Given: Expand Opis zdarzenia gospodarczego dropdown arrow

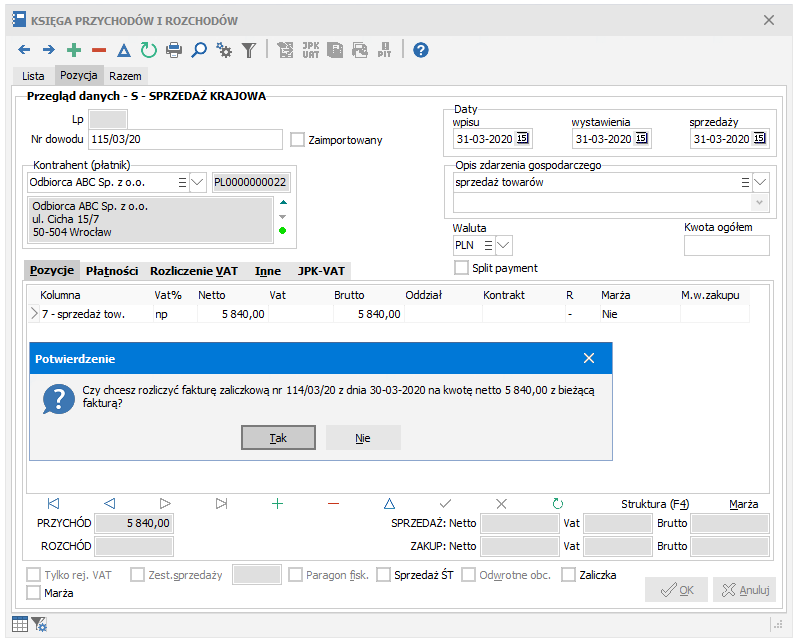Looking at the screenshot, I should click(x=760, y=182).
